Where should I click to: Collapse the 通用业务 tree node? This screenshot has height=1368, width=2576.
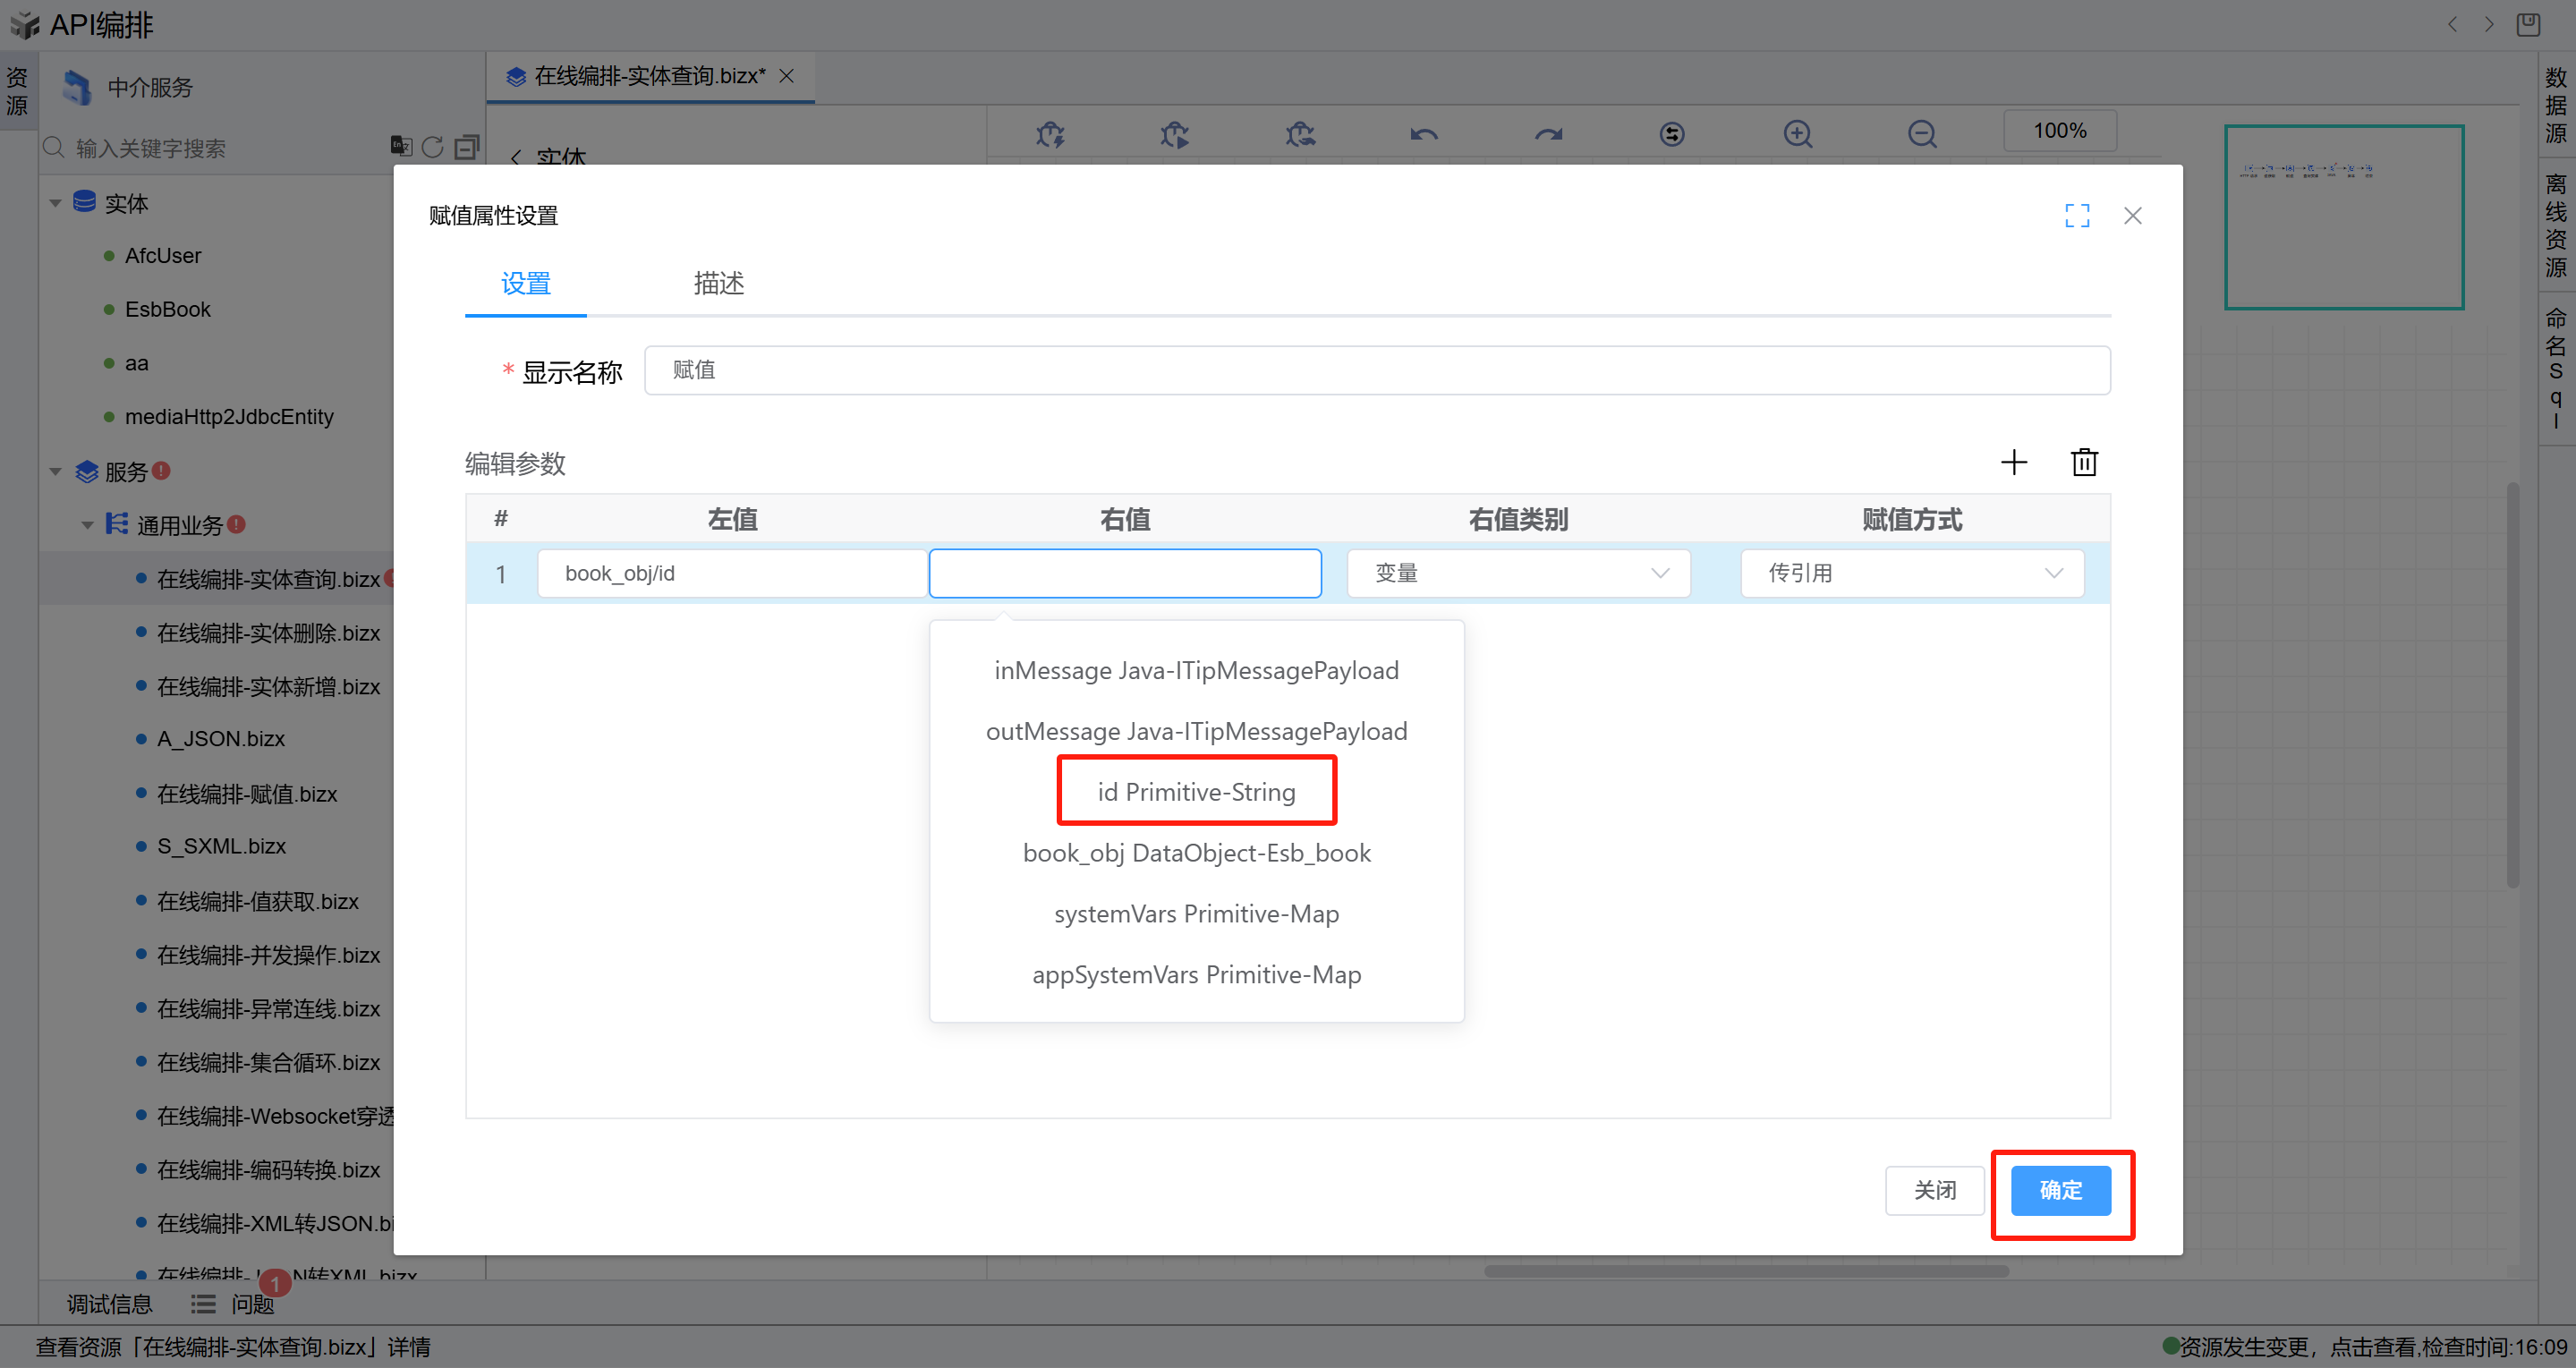(88, 525)
